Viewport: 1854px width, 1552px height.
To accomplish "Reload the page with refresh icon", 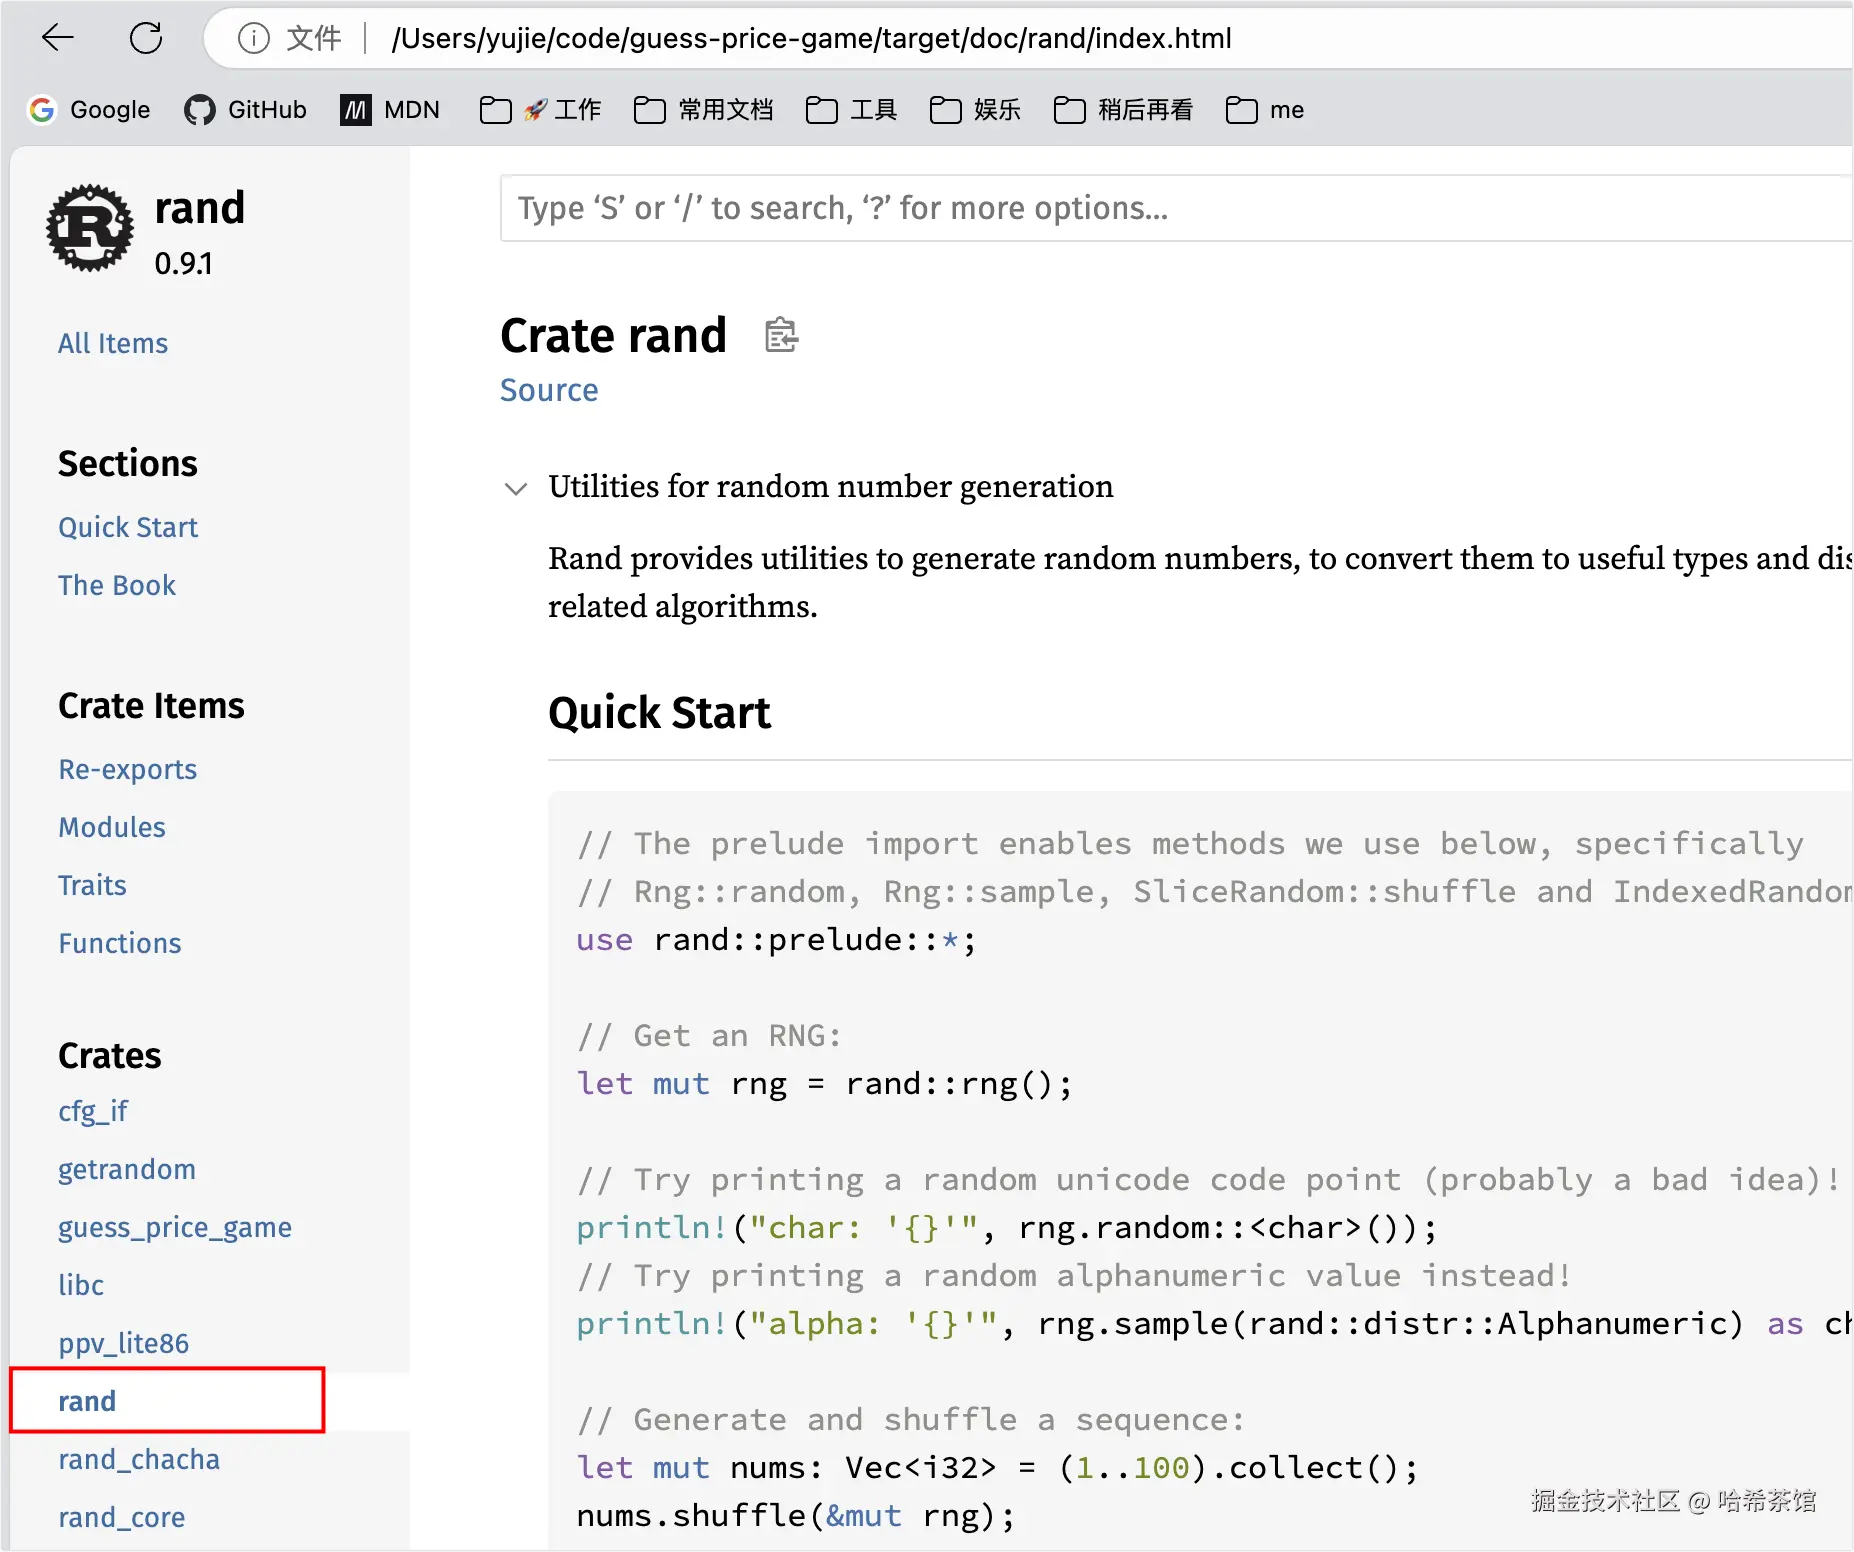I will (x=146, y=38).
